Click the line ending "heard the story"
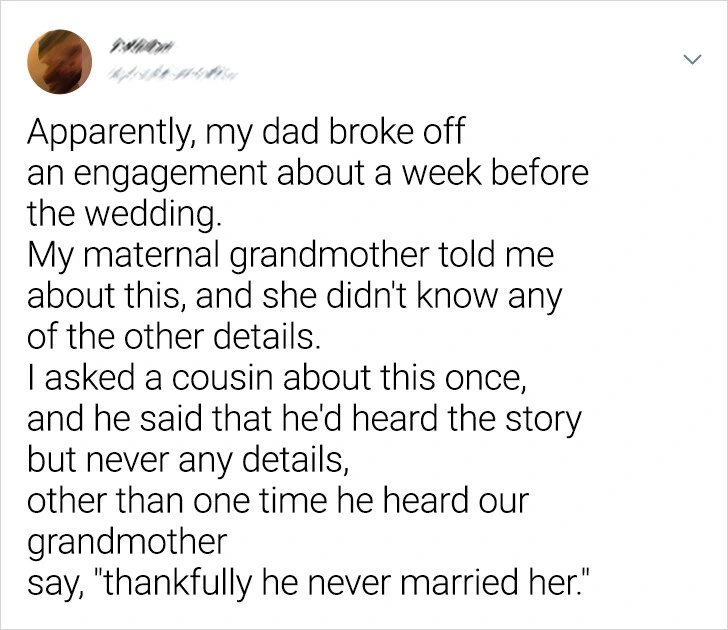 click(302, 419)
